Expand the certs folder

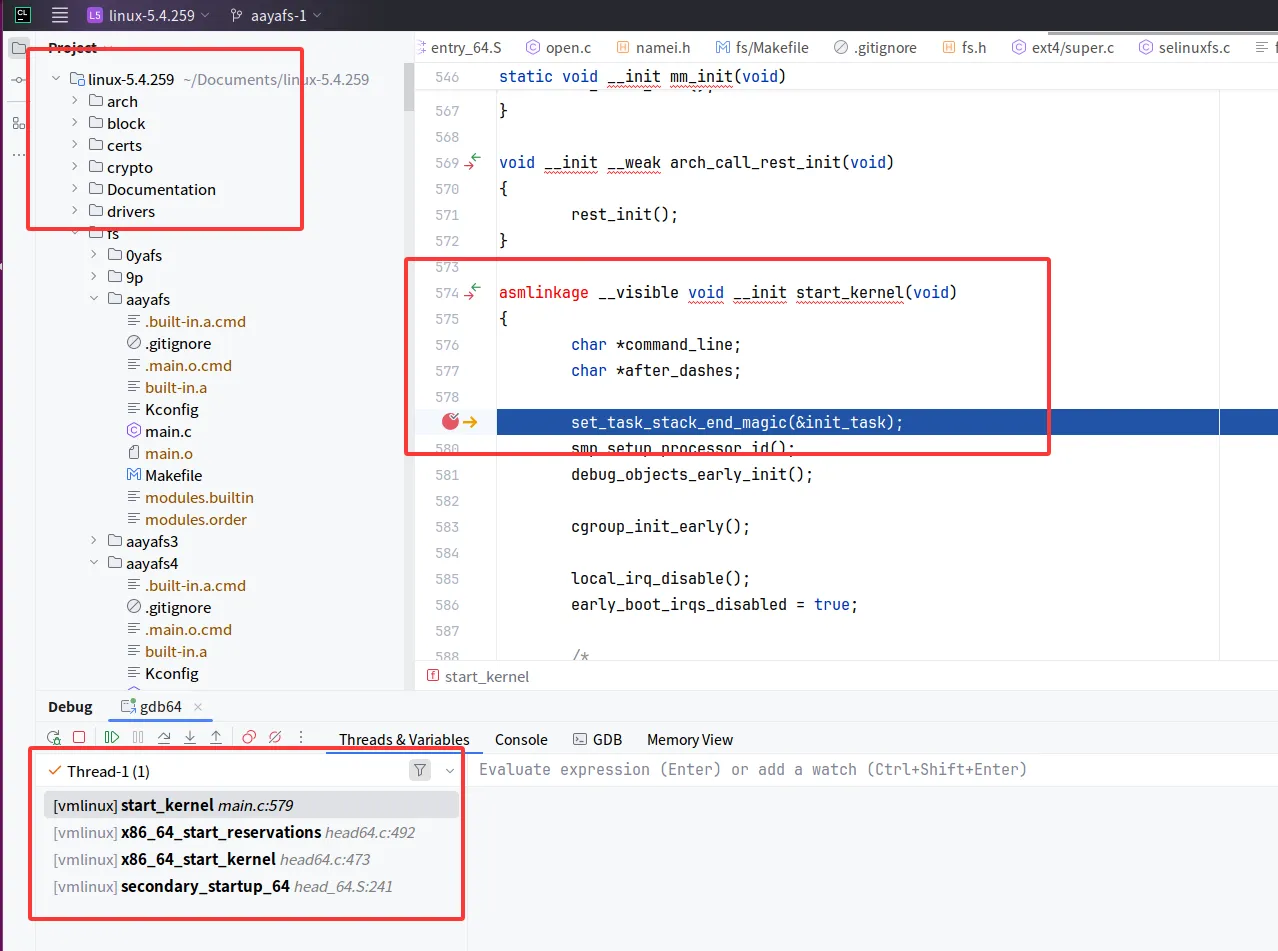click(x=75, y=145)
